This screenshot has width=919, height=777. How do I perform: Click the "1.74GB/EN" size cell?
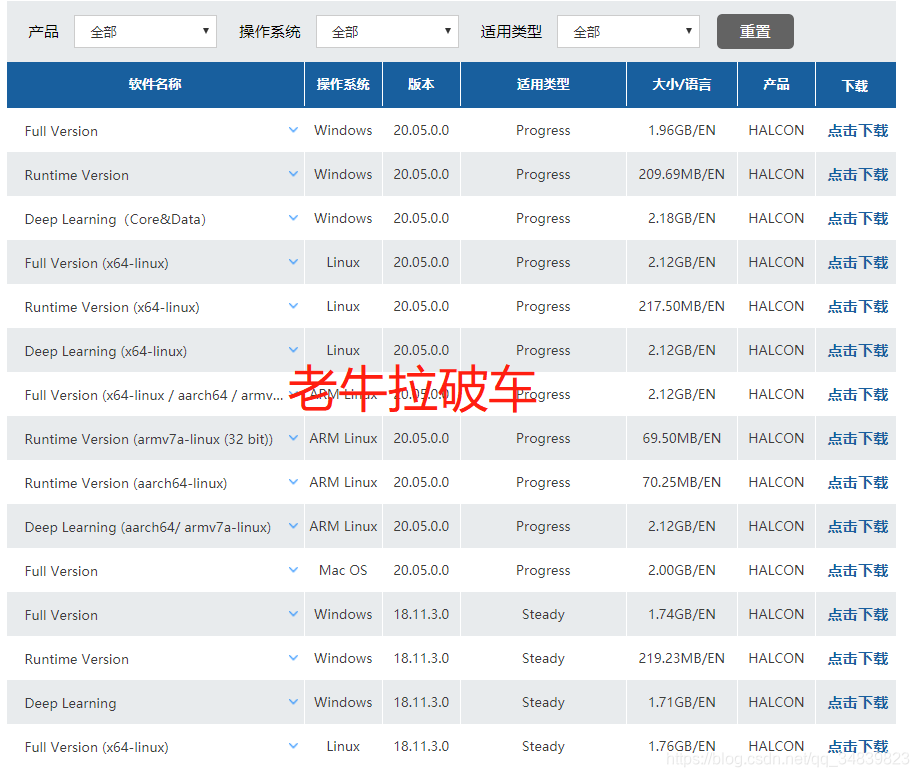pos(682,614)
